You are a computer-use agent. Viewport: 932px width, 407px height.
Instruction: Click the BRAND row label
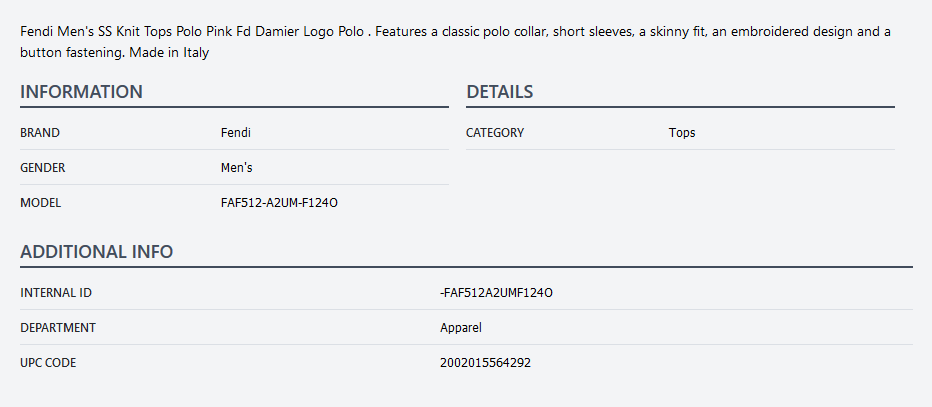point(40,132)
